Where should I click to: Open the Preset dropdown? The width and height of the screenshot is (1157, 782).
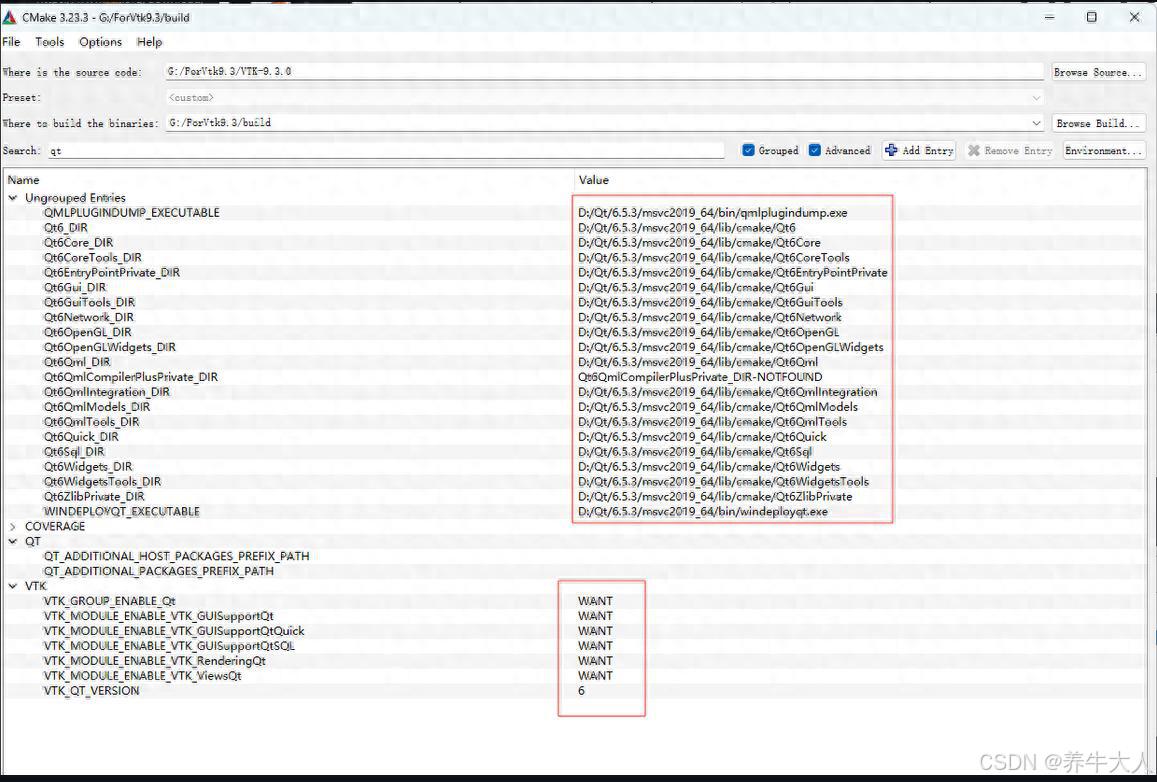tap(1036, 97)
